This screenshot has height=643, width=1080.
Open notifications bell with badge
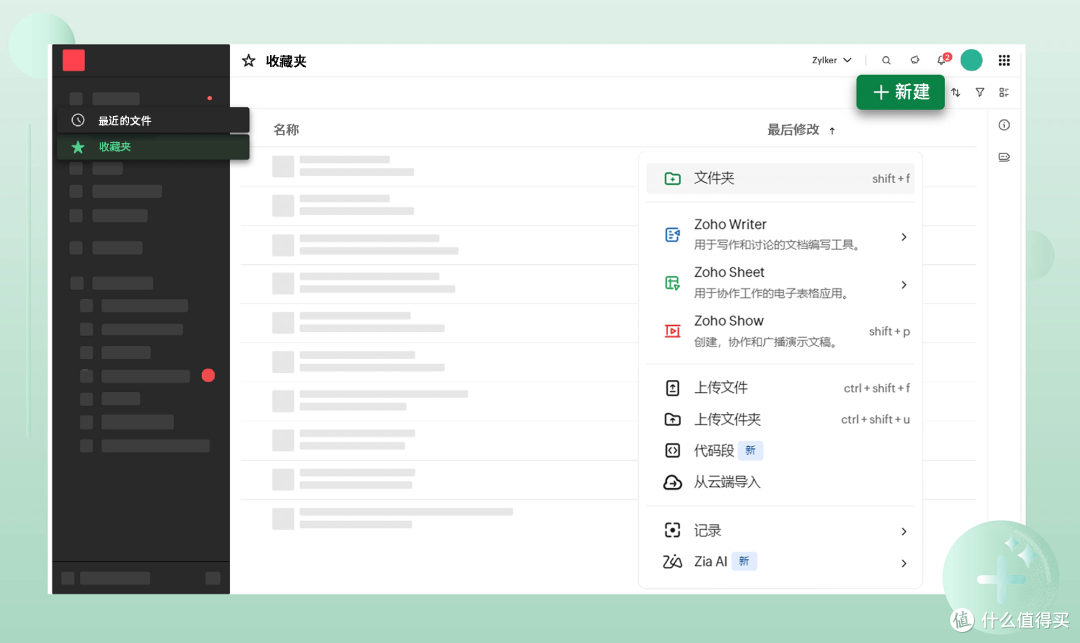pos(943,60)
